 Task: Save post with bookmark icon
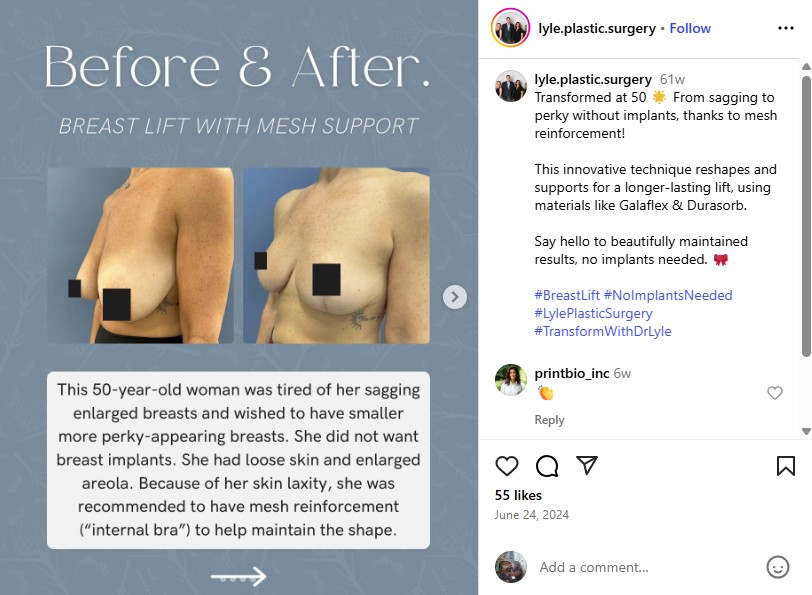pyautogui.click(x=786, y=466)
